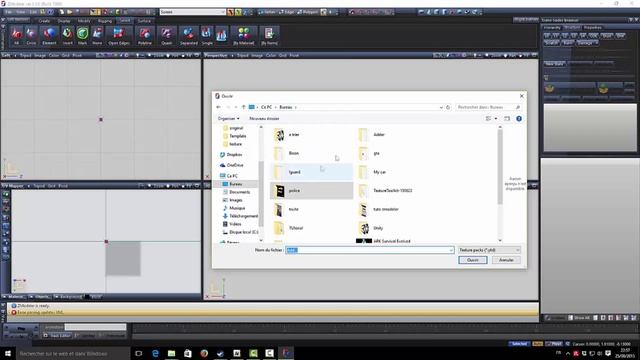Open the Hierarchy tab in right panel

point(552,27)
